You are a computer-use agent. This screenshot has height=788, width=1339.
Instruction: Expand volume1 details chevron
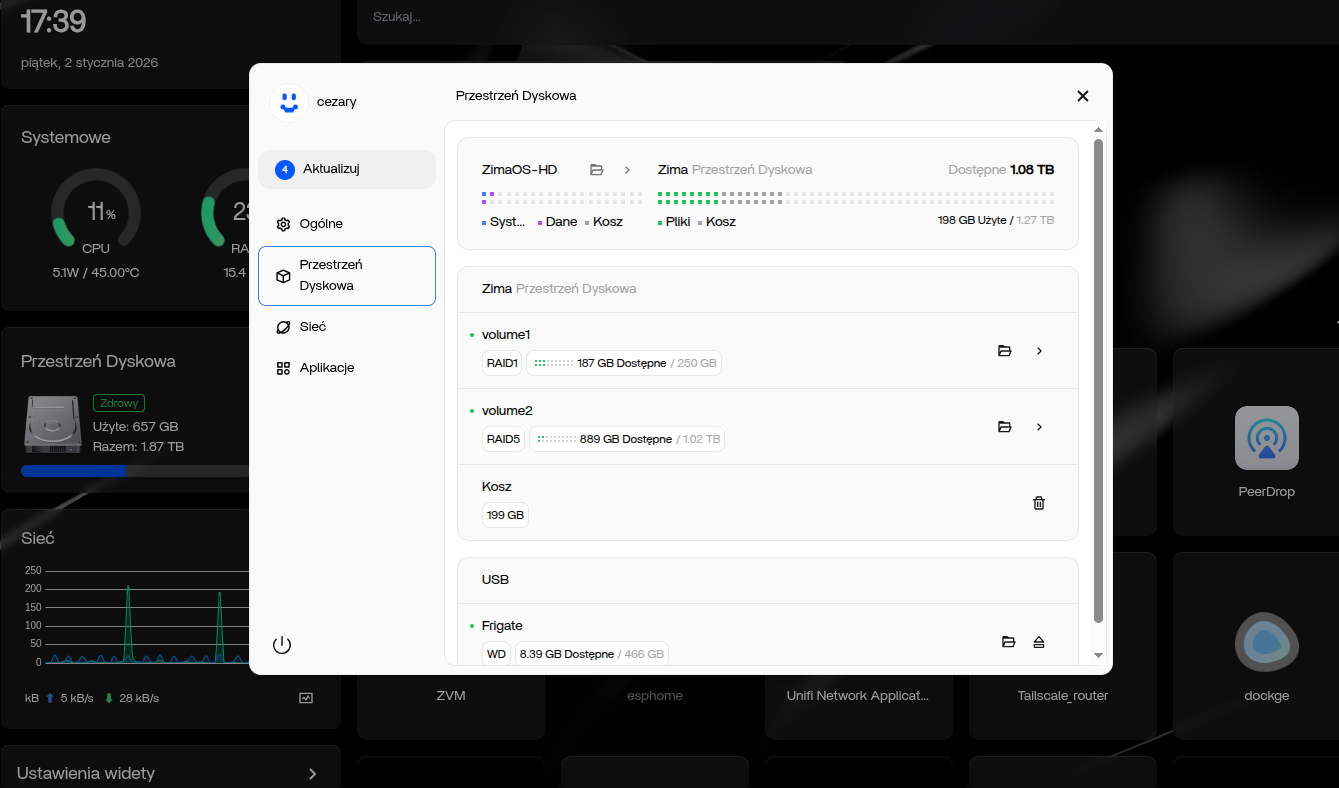(x=1039, y=351)
